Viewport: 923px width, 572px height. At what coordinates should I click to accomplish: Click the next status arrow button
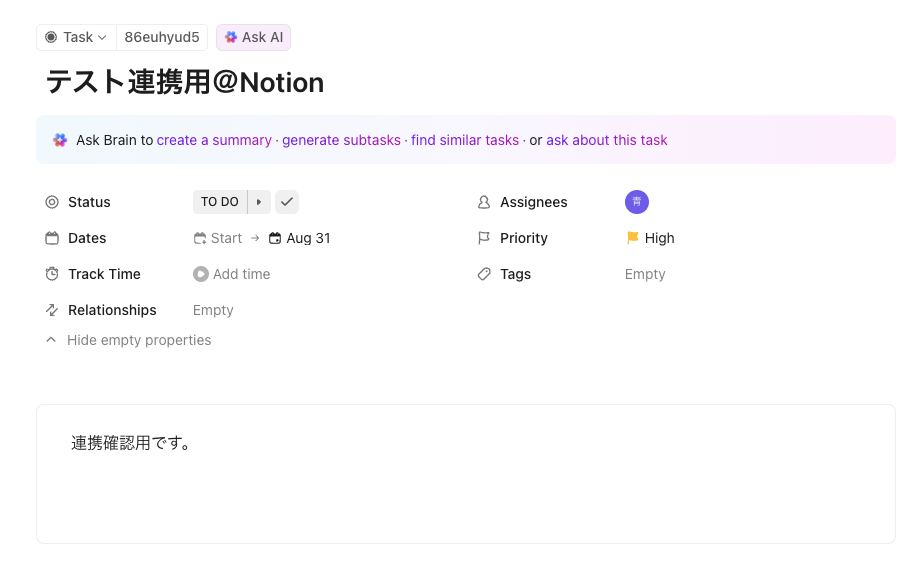[259, 202]
